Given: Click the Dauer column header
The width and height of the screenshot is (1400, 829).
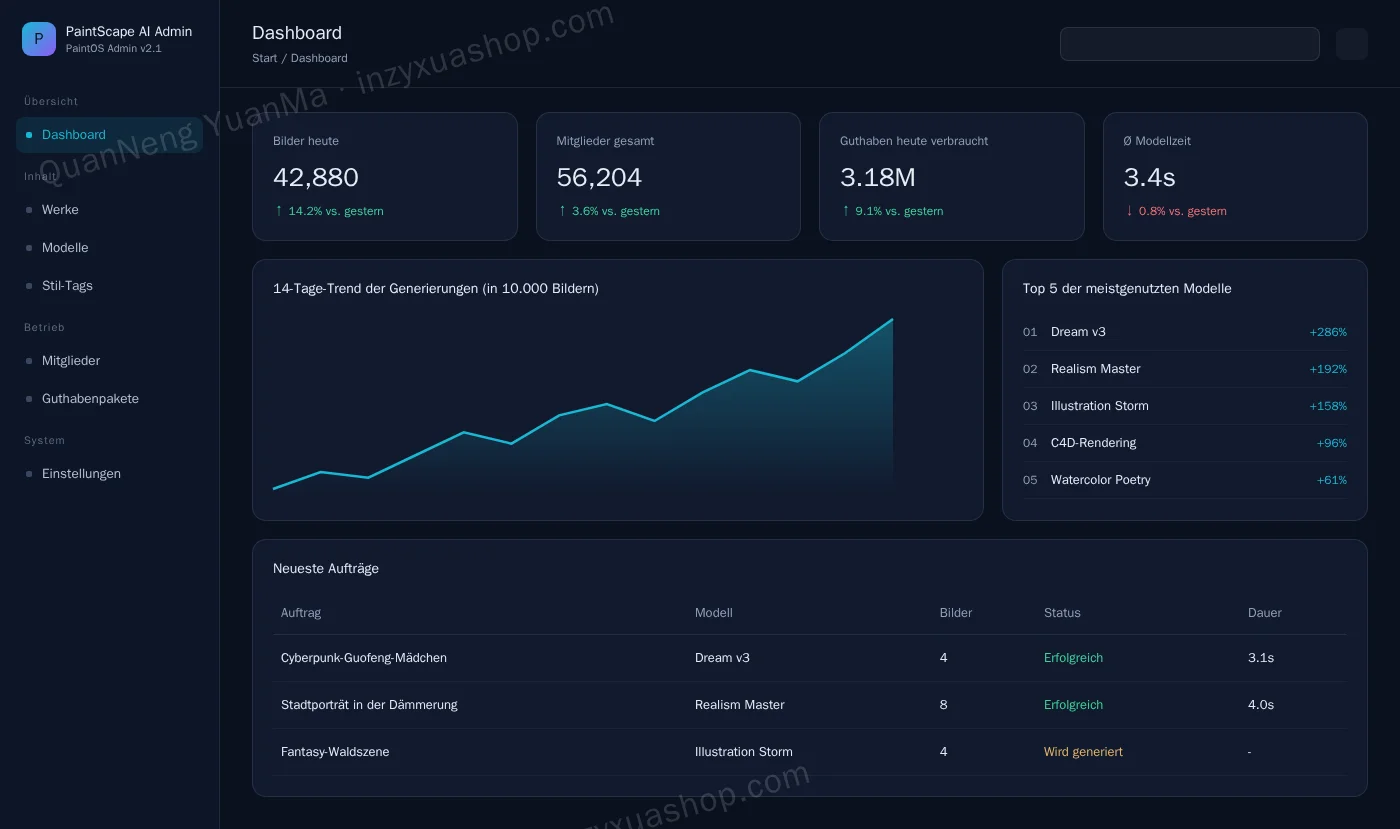Looking at the screenshot, I should tap(1265, 613).
